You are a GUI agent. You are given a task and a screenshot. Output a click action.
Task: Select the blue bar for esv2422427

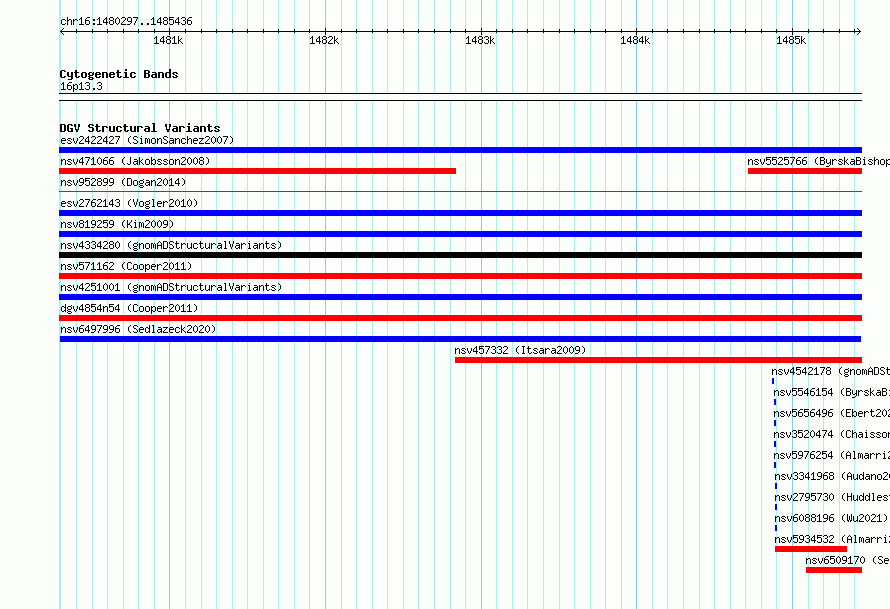pos(460,150)
